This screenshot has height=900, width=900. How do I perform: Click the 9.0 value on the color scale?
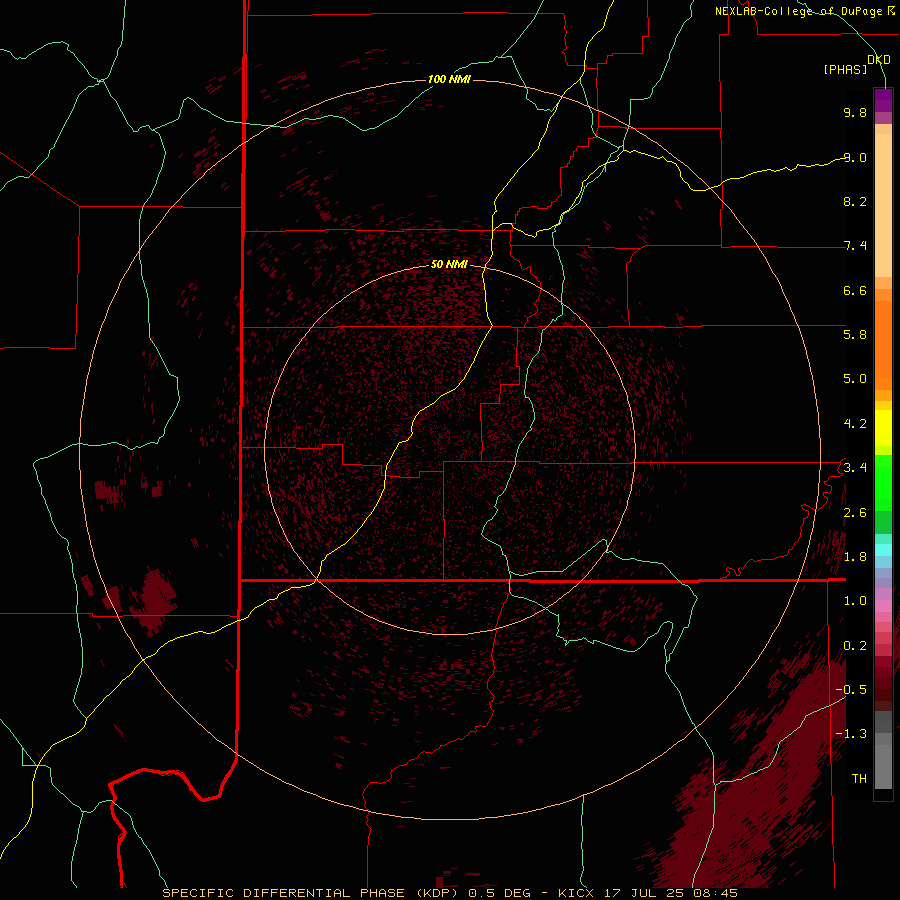point(855,157)
